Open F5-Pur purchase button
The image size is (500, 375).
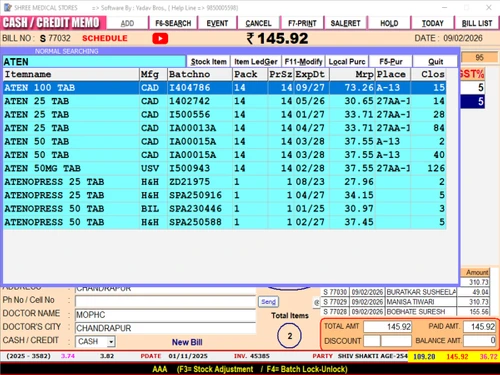391,62
